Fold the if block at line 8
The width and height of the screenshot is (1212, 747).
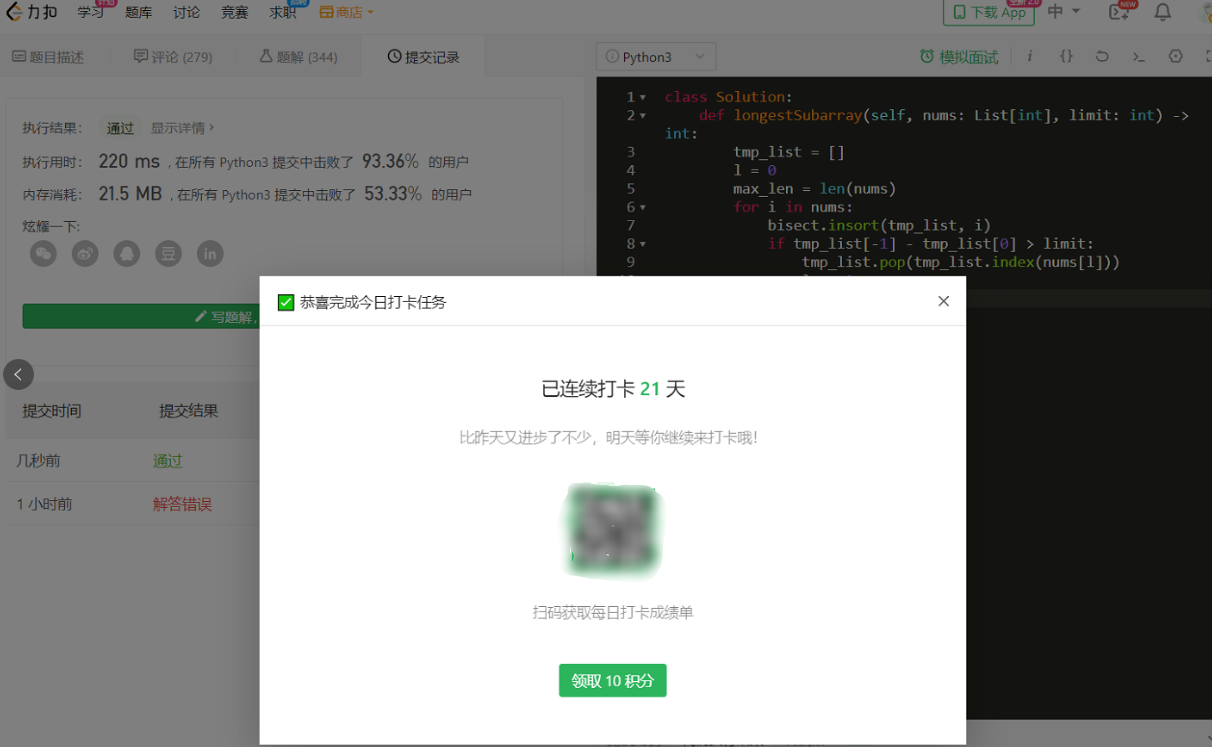tap(643, 244)
